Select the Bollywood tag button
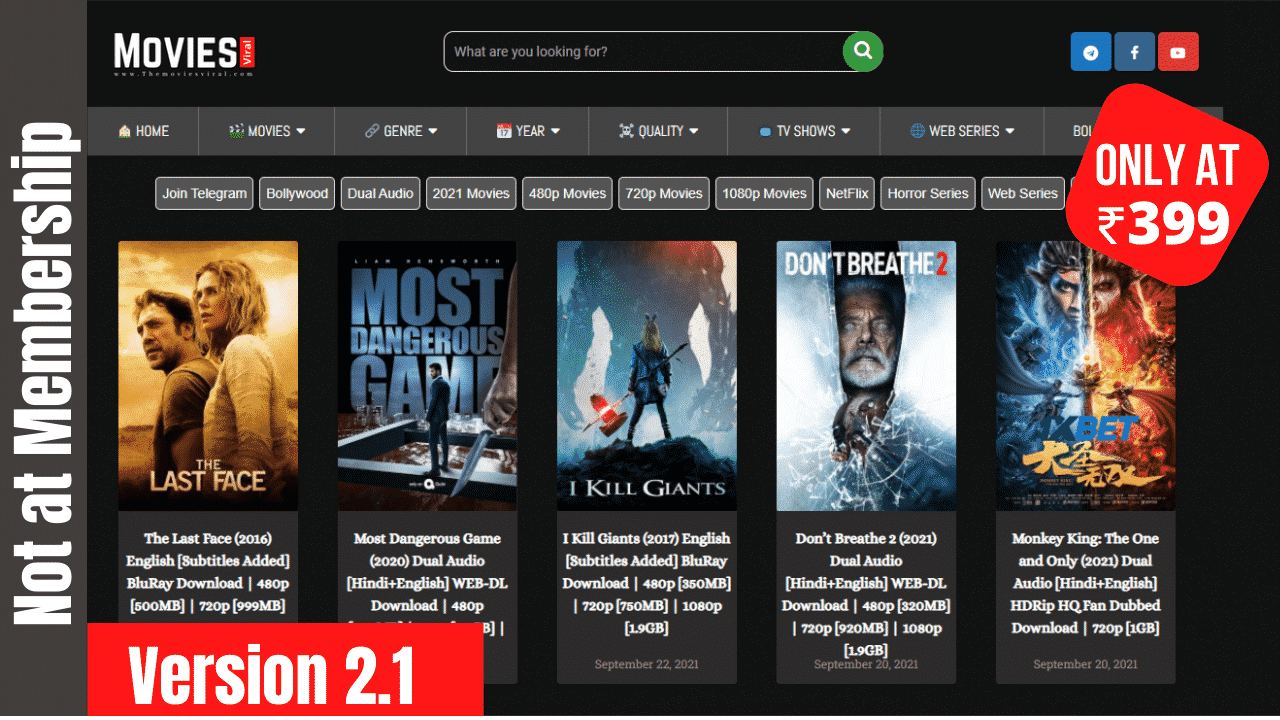The image size is (1280, 720). [297, 193]
